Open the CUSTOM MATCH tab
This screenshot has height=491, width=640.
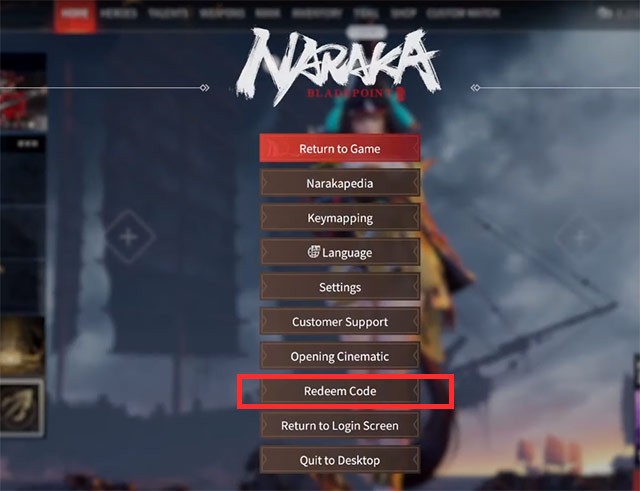(x=463, y=13)
